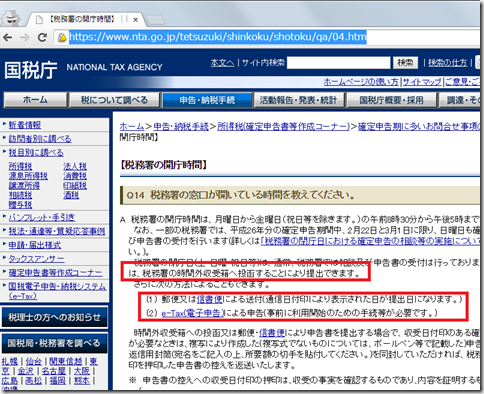Open the 福岡 regional bureau link
The image size is (484, 394).
tap(57, 380)
